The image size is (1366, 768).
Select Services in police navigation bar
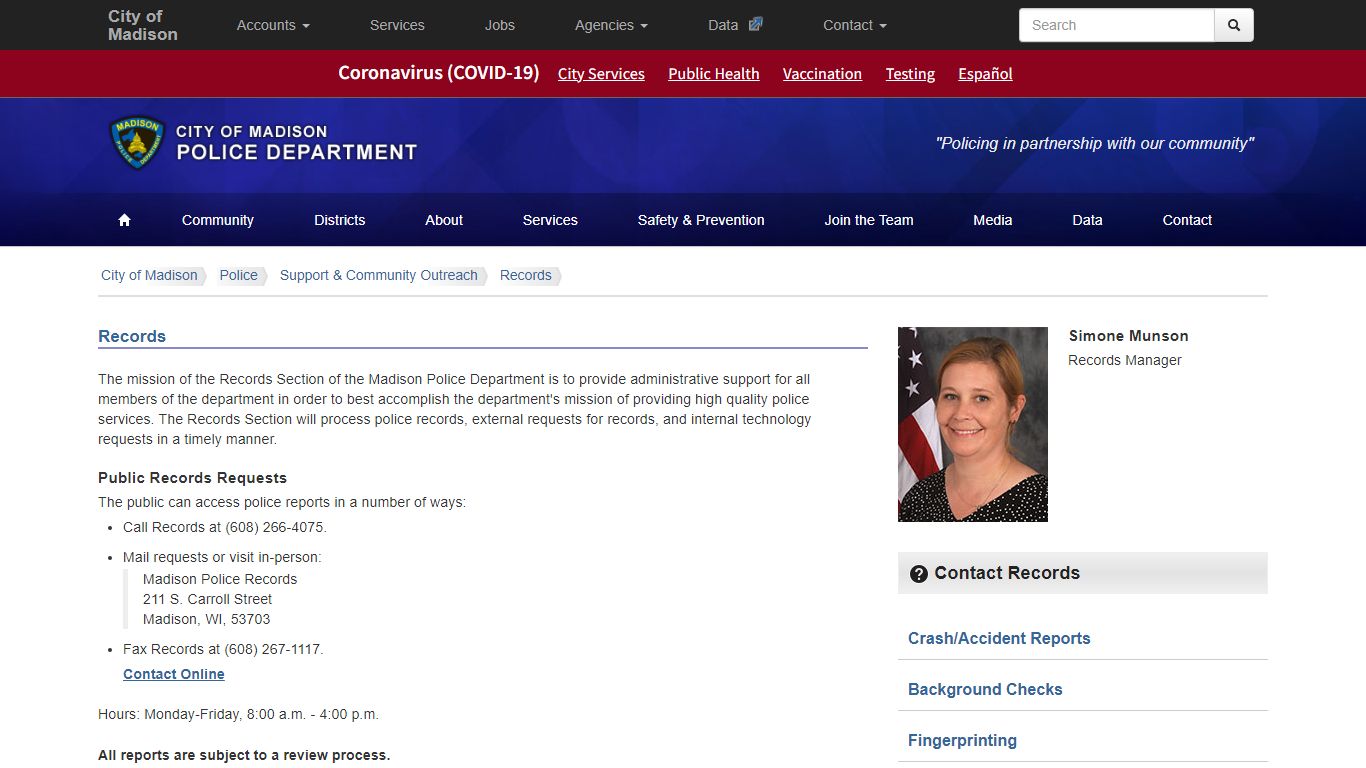550,220
